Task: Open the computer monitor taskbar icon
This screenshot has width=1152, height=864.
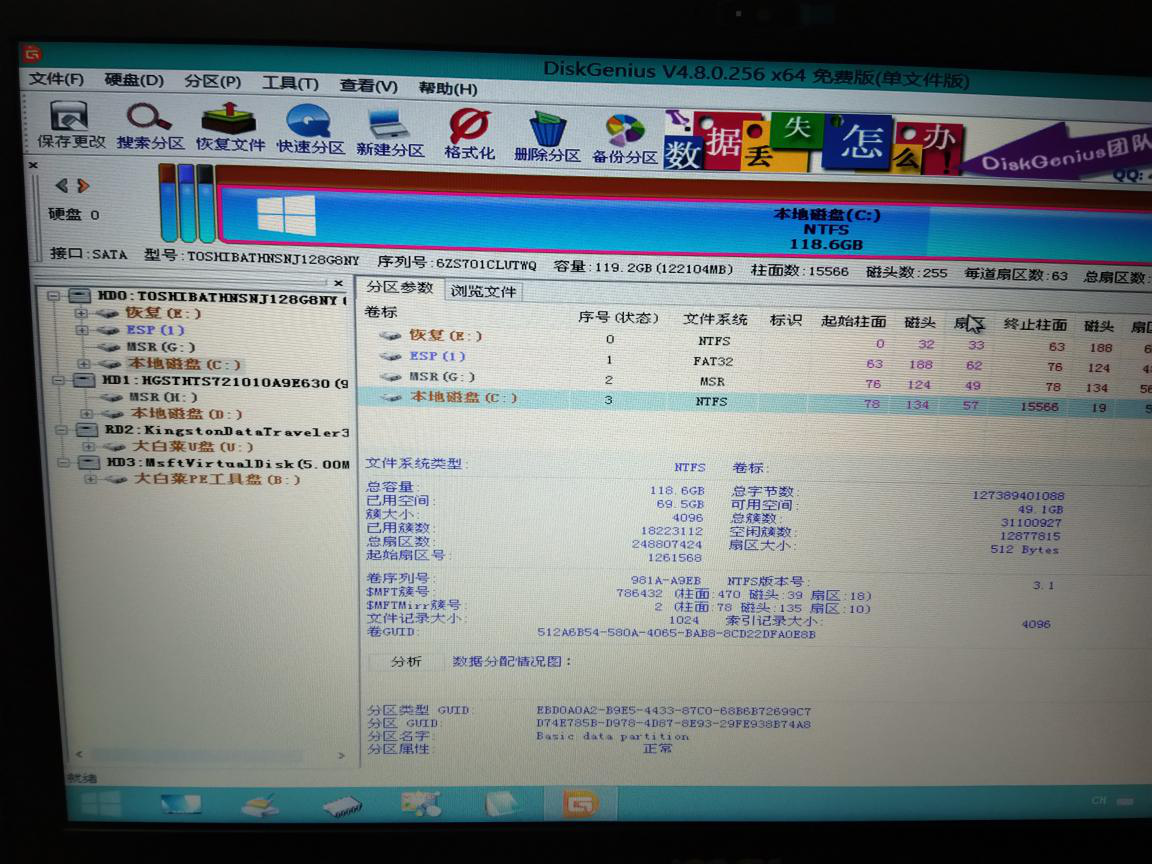Action: 181,804
